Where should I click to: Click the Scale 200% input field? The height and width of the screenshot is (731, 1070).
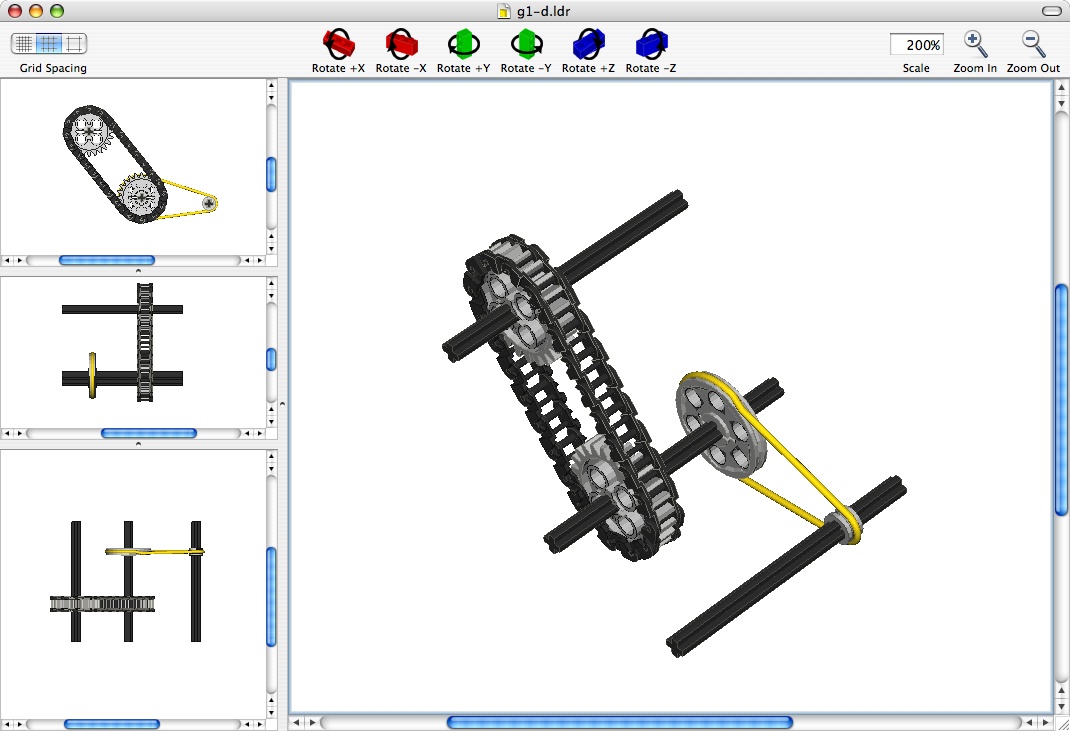[916, 44]
